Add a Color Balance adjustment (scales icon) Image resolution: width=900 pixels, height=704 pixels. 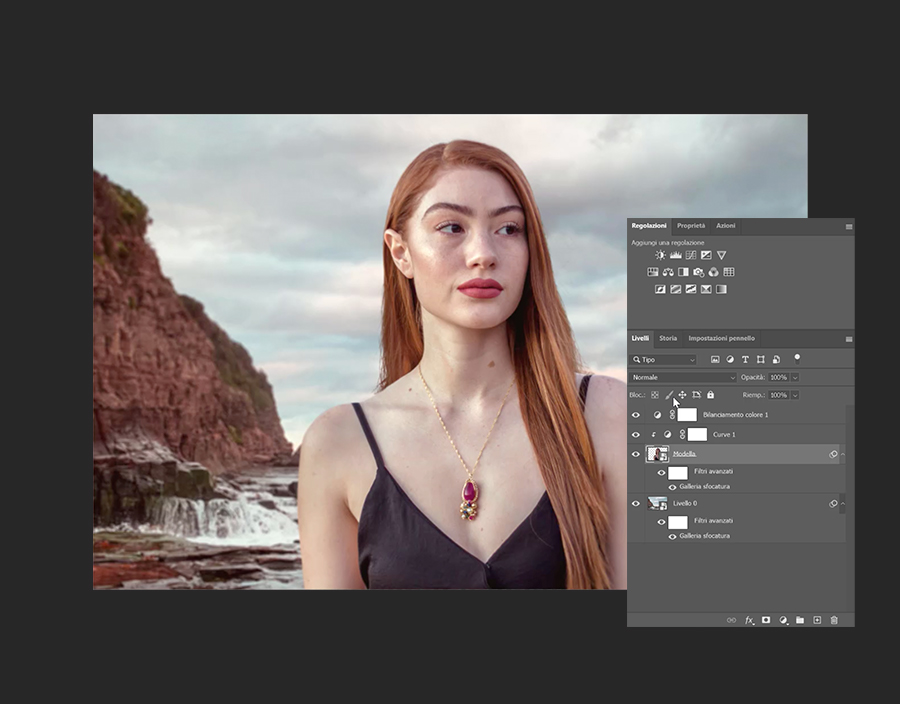pos(668,272)
